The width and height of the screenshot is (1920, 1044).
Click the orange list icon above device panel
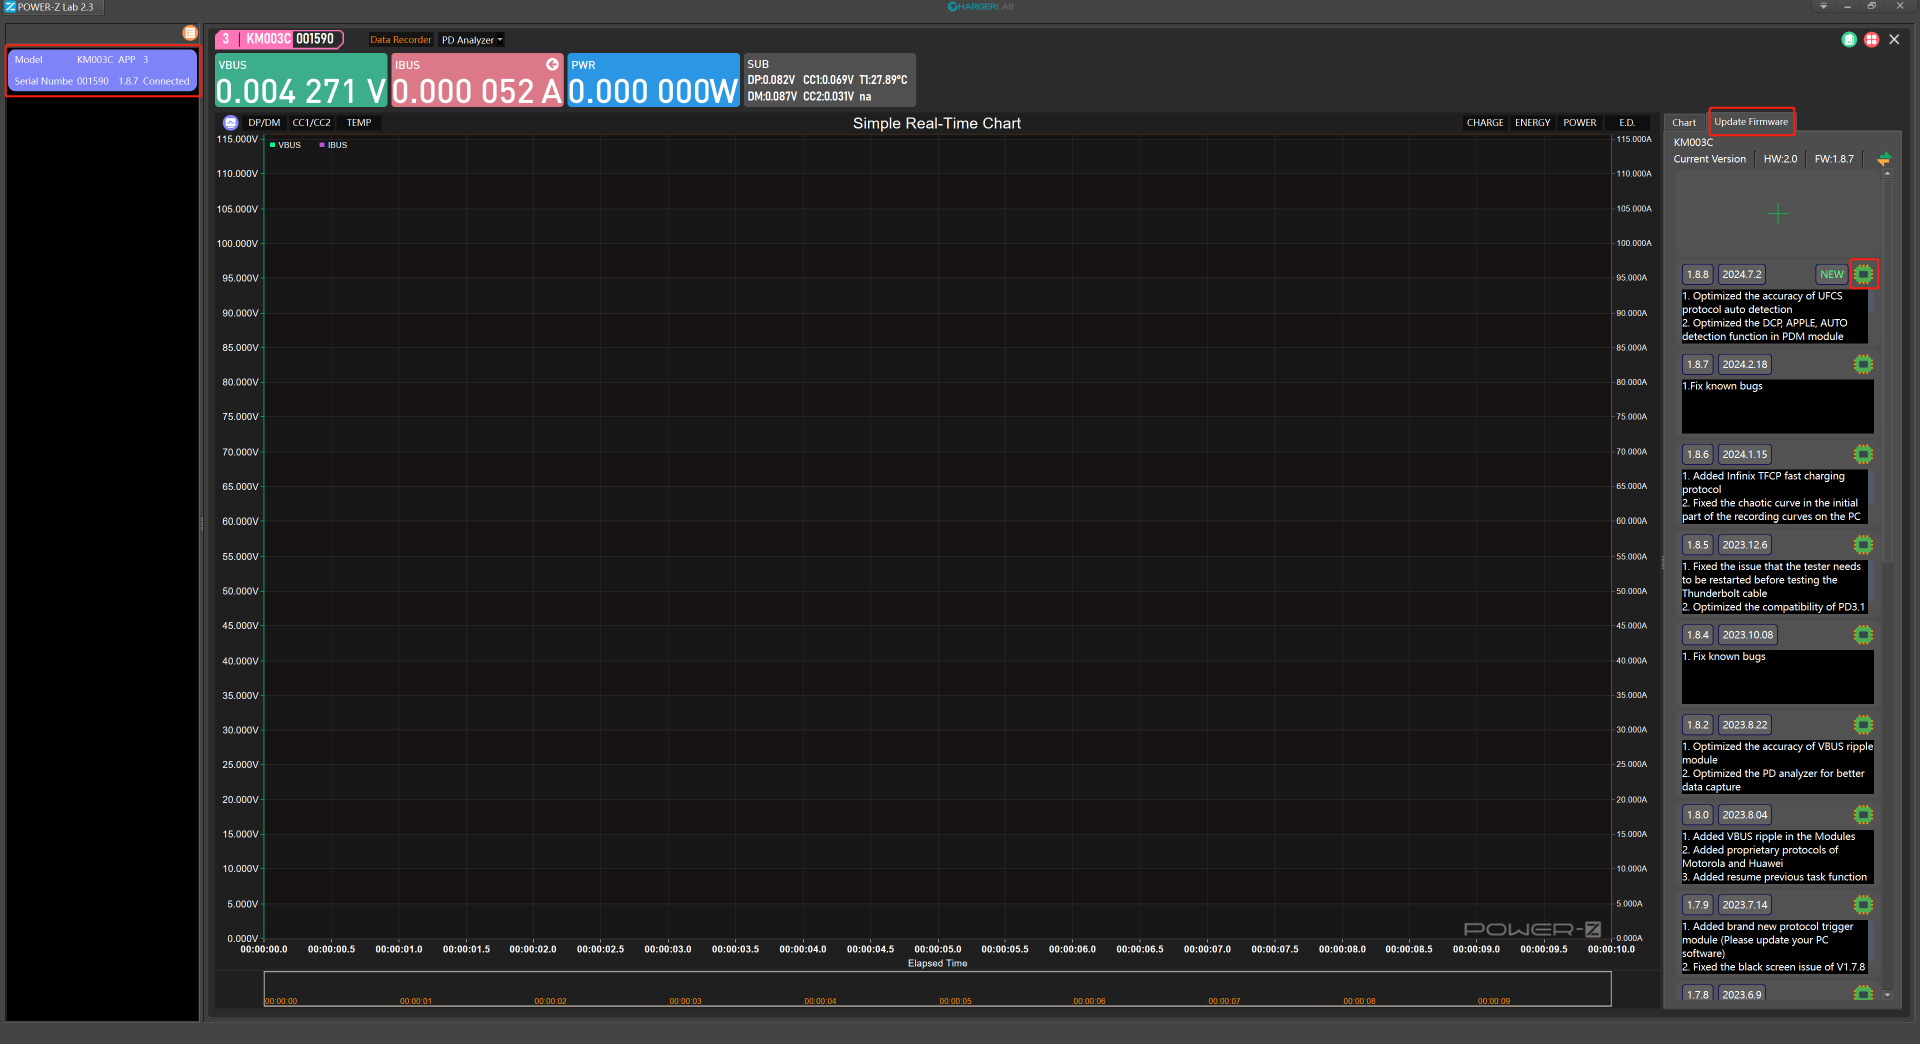[190, 33]
